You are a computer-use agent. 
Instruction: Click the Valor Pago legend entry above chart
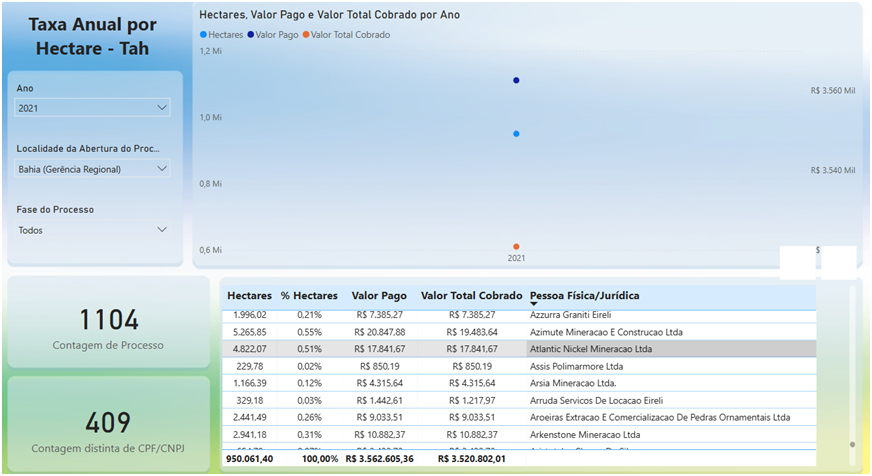click(275, 35)
